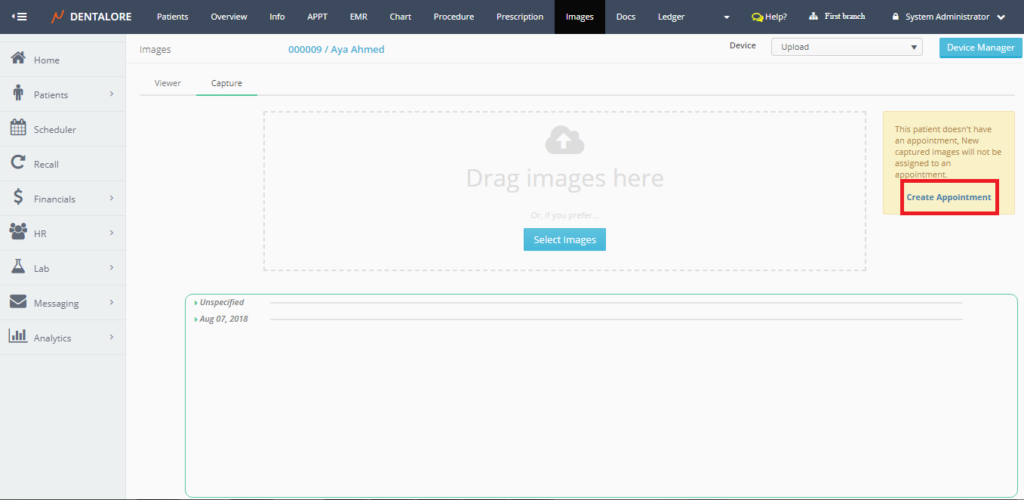Screen dimensions: 1024x500
Task: Expand the Aug 07, 2018 image group
Action: [x=223, y=319]
